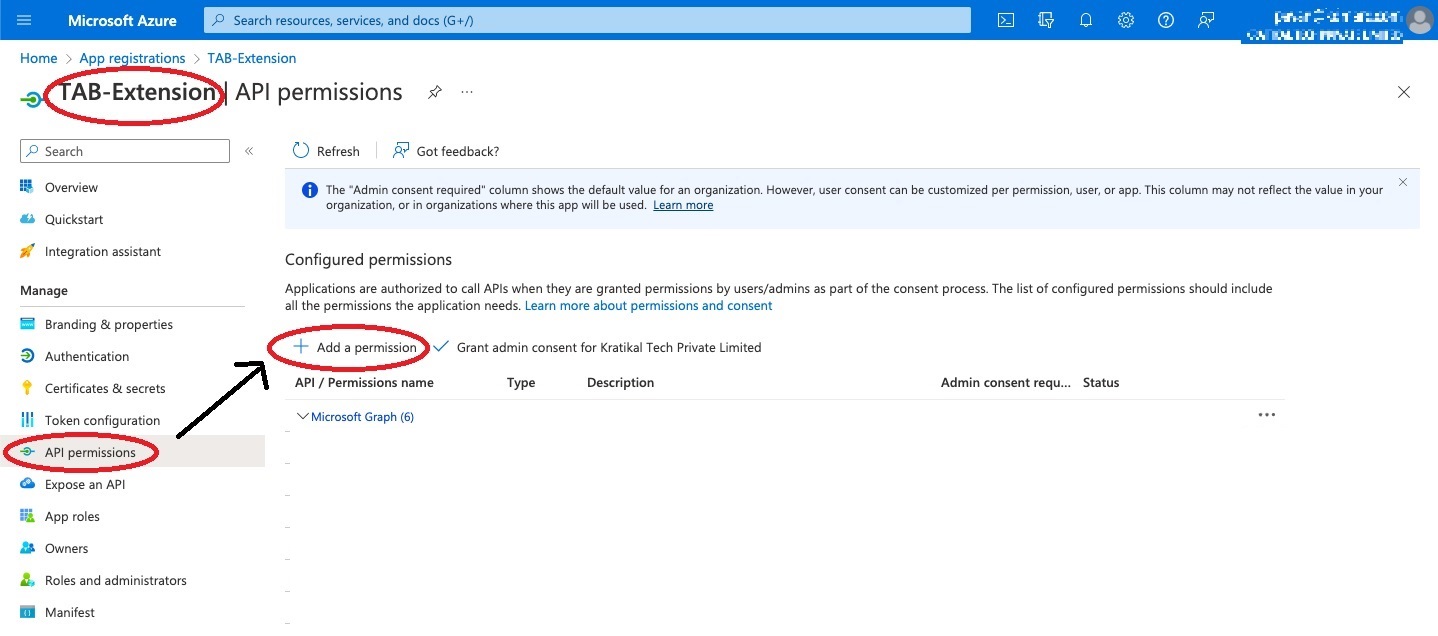Click the Certificates & secrets key icon
Screen dimensions: 1438x636
click(27, 388)
